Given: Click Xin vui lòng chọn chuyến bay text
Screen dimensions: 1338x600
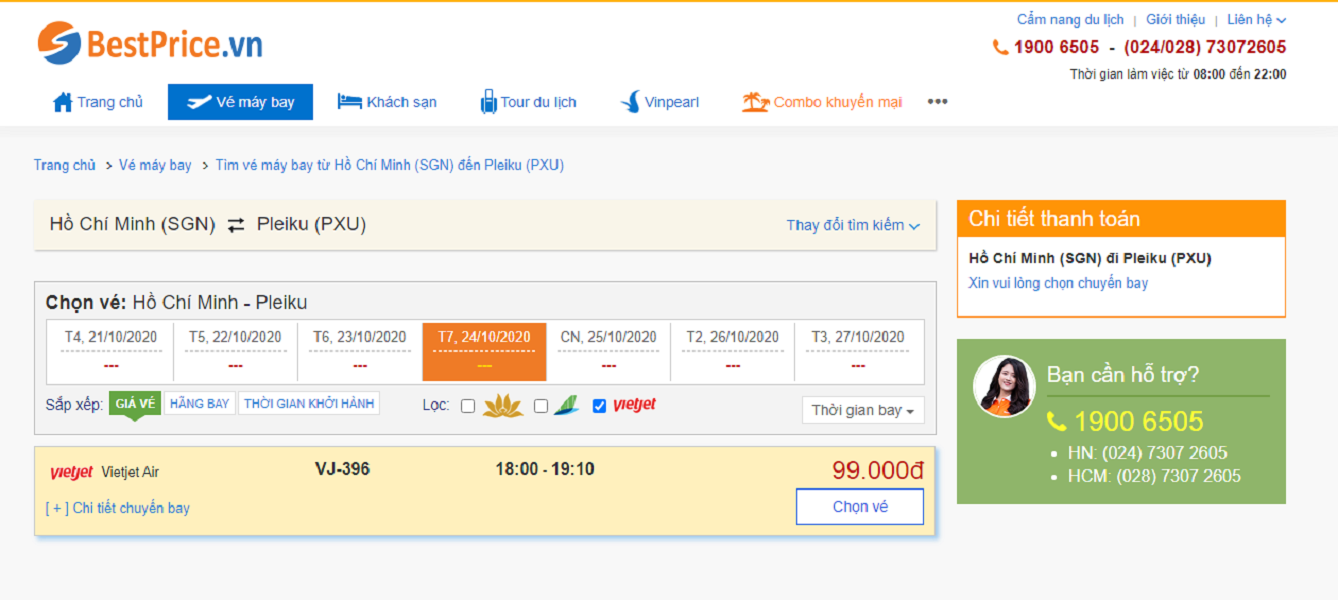Looking at the screenshot, I should click(1058, 283).
